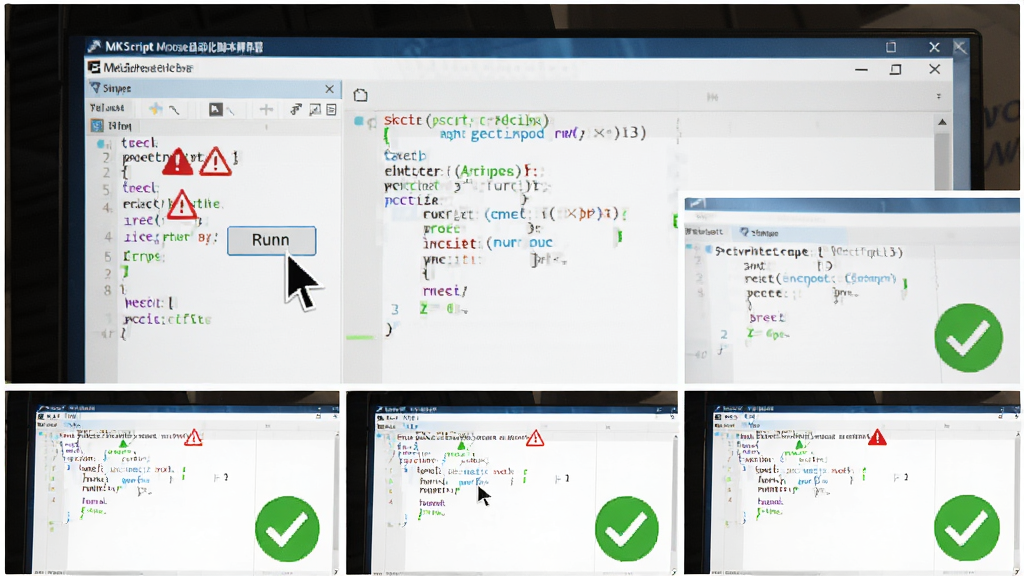The height and width of the screenshot is (576, 1024).
Task: Click the list document icon ending the left toolbar
Action: pyautogui.click(x=331, y=109)
